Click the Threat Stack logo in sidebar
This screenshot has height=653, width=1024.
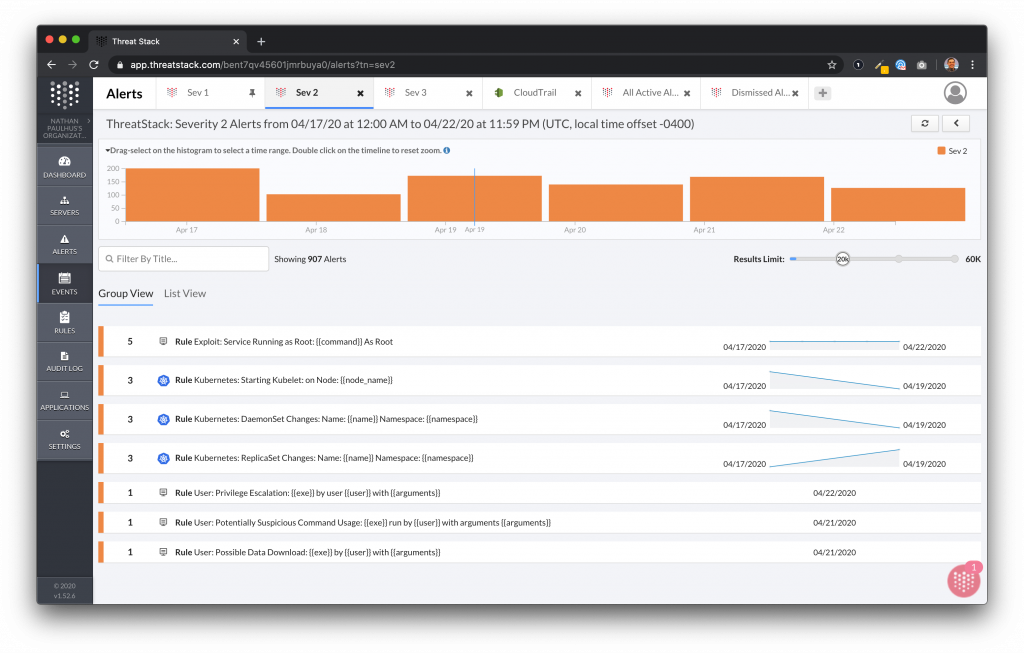[65, 95]
